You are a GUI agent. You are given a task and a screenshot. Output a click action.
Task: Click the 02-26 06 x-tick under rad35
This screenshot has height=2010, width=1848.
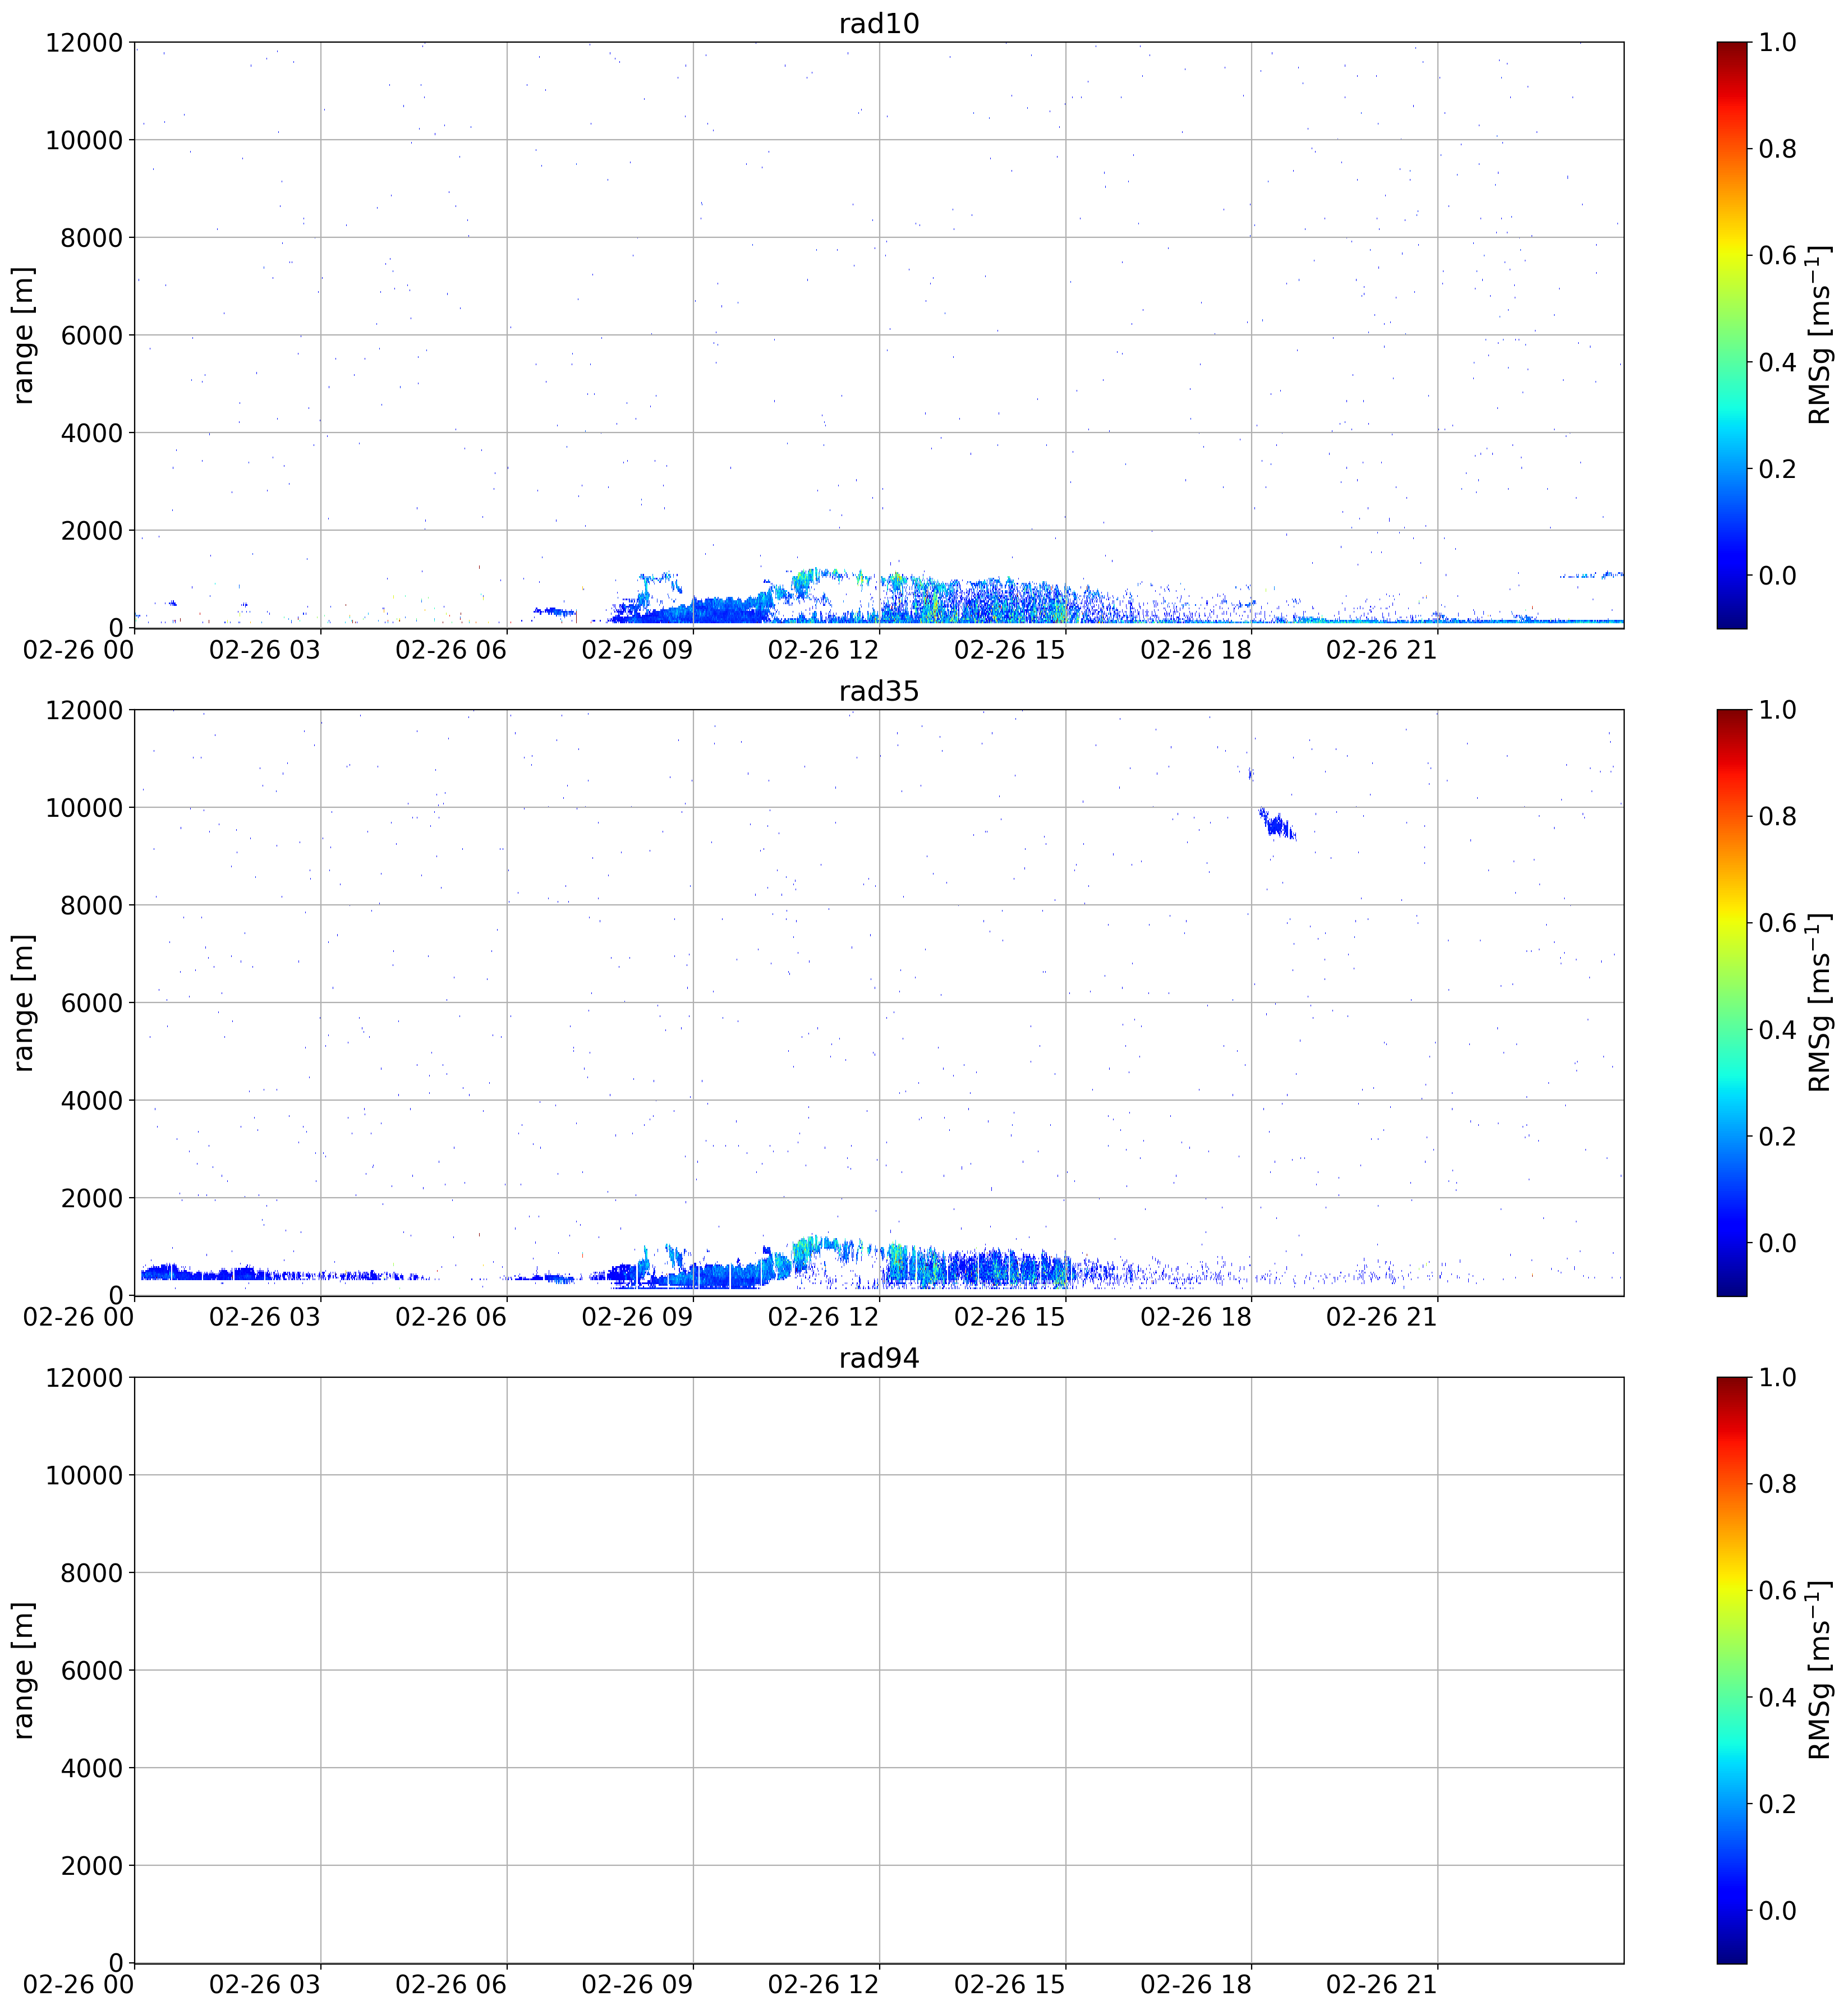click(x=451, y=1317)
